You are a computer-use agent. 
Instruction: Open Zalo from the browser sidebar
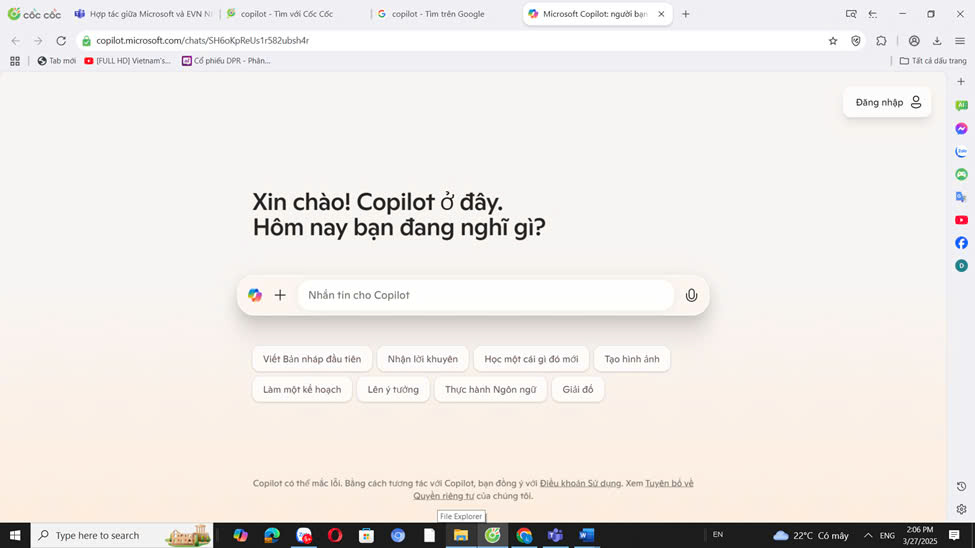961,152
